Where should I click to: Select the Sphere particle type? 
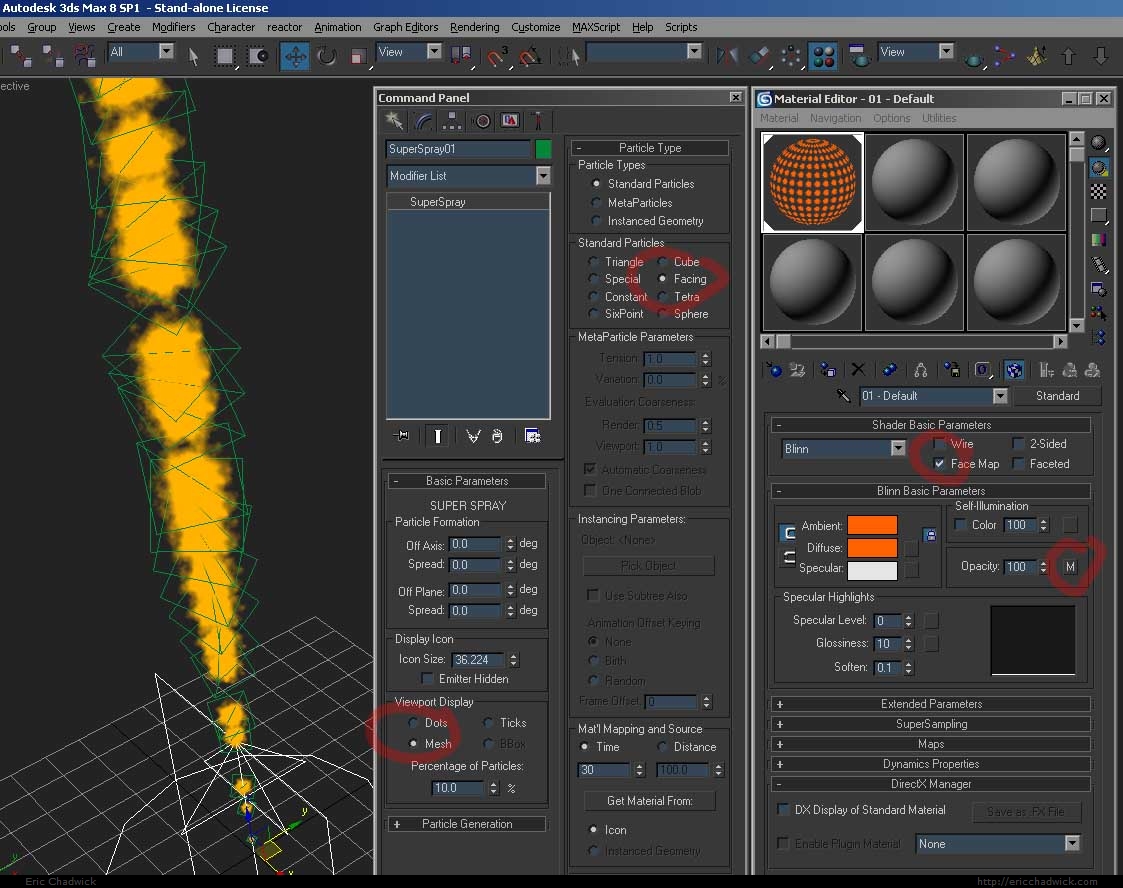pos(662,314)
